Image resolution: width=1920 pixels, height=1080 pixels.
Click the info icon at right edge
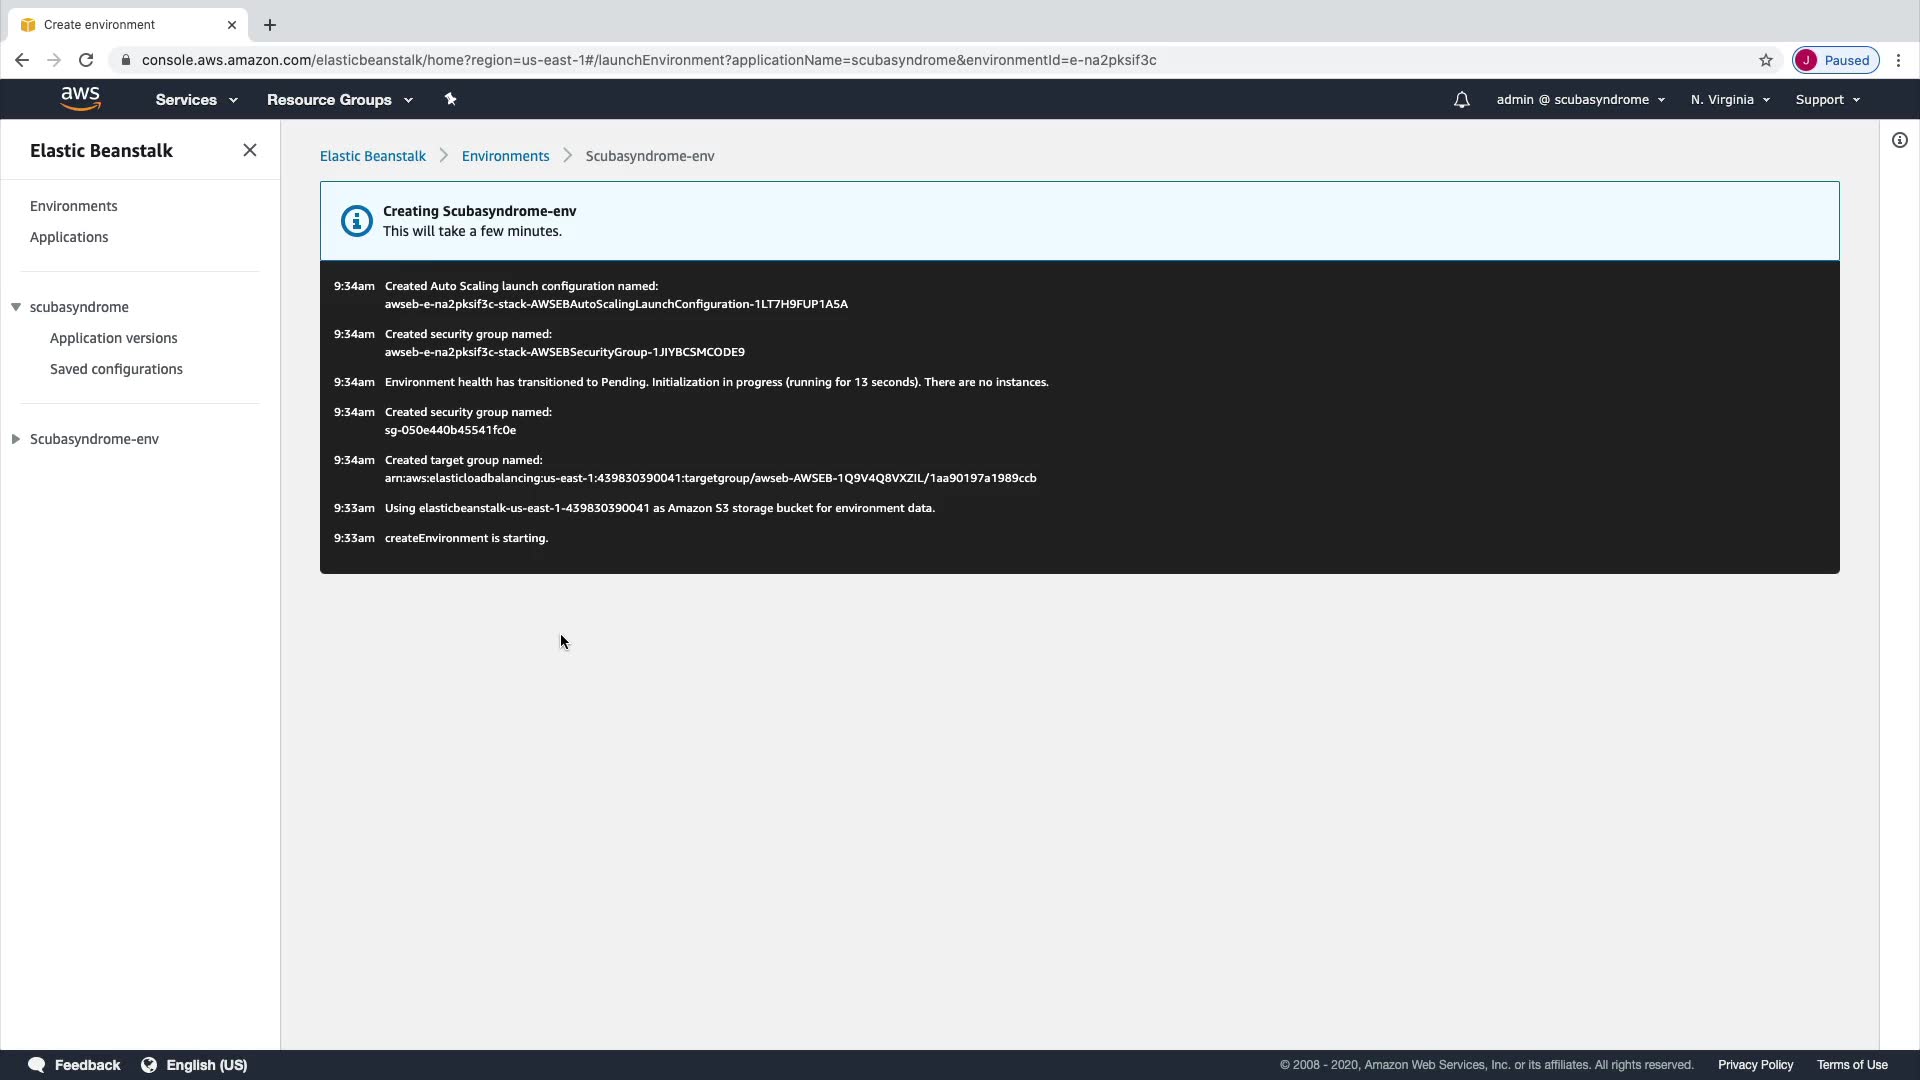[x=1899, y=140]
